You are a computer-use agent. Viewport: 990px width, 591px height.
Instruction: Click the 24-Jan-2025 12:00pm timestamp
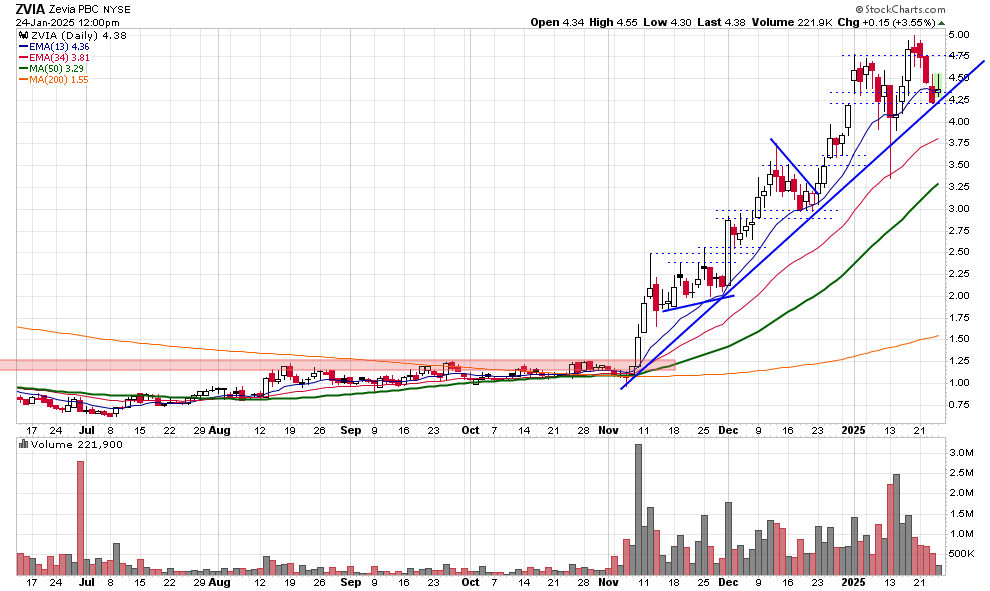tap(62, 22)
